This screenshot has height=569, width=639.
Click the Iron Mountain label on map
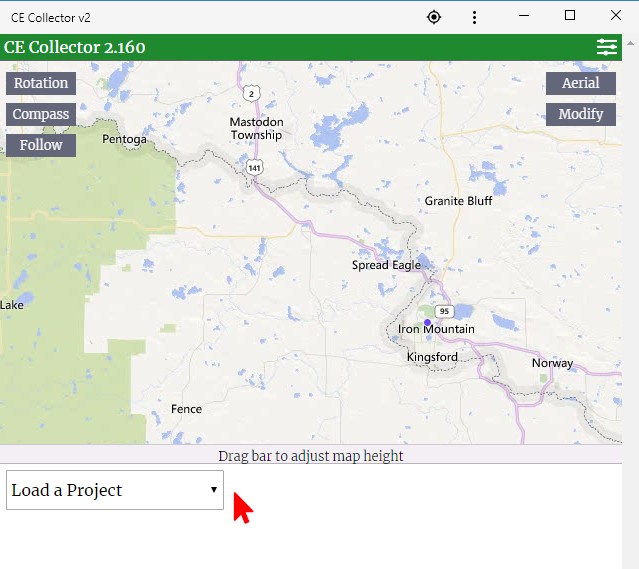coord(436,329)
